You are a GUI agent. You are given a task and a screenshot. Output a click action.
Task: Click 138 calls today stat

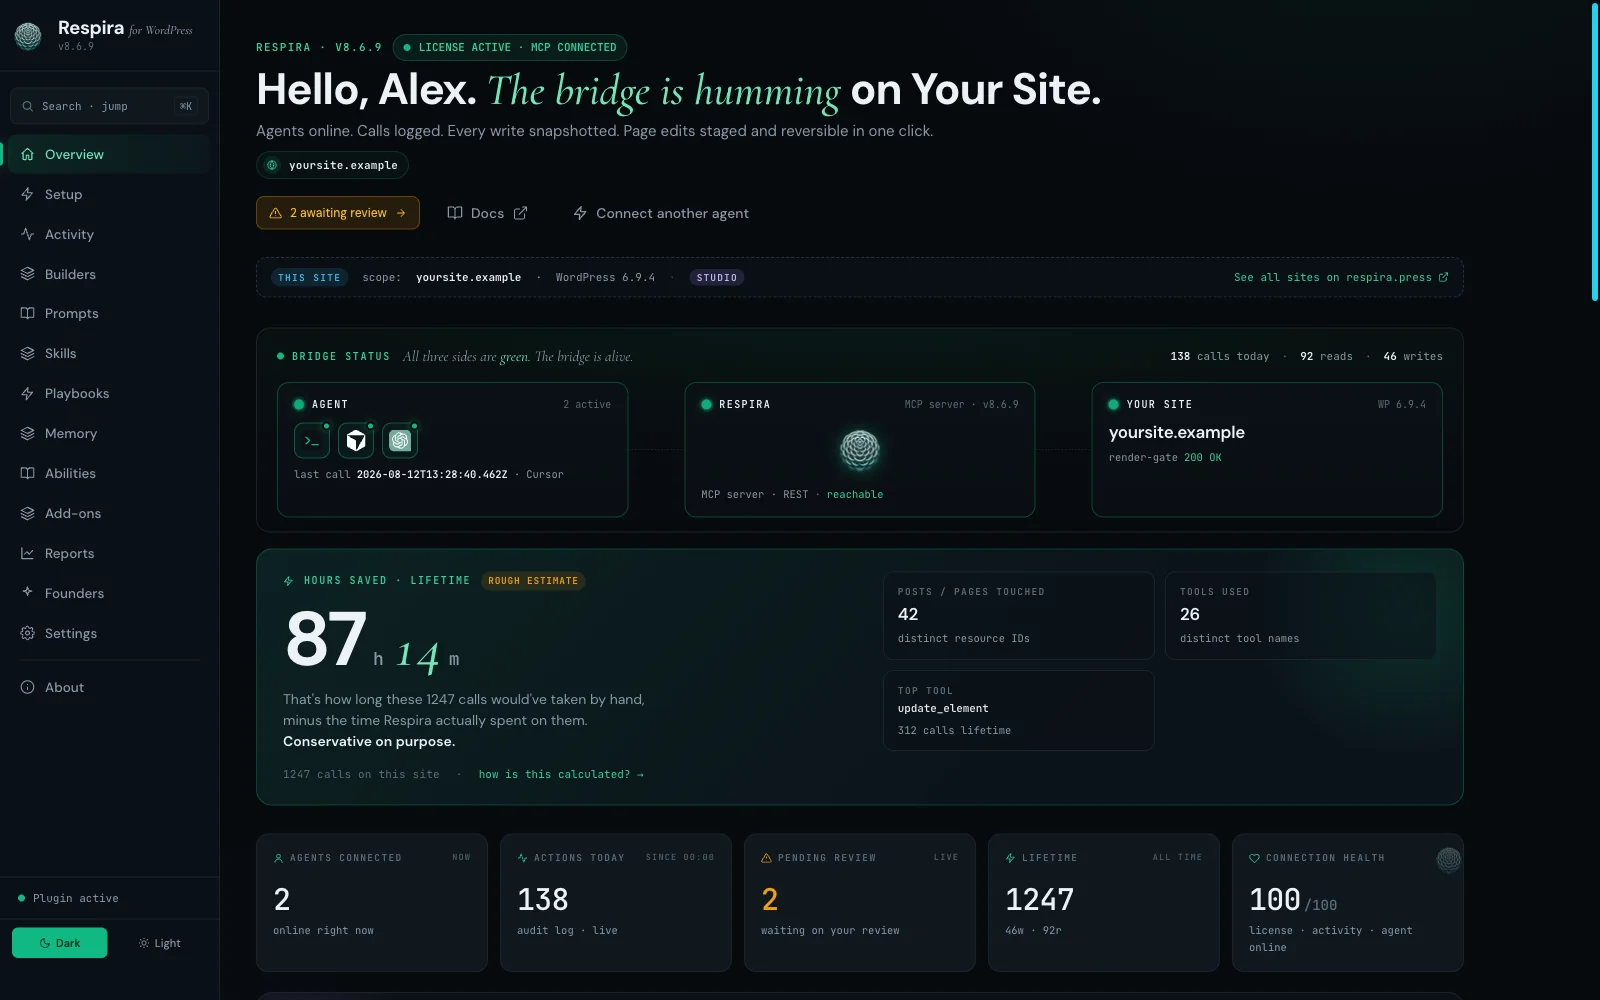[1220, 356]
